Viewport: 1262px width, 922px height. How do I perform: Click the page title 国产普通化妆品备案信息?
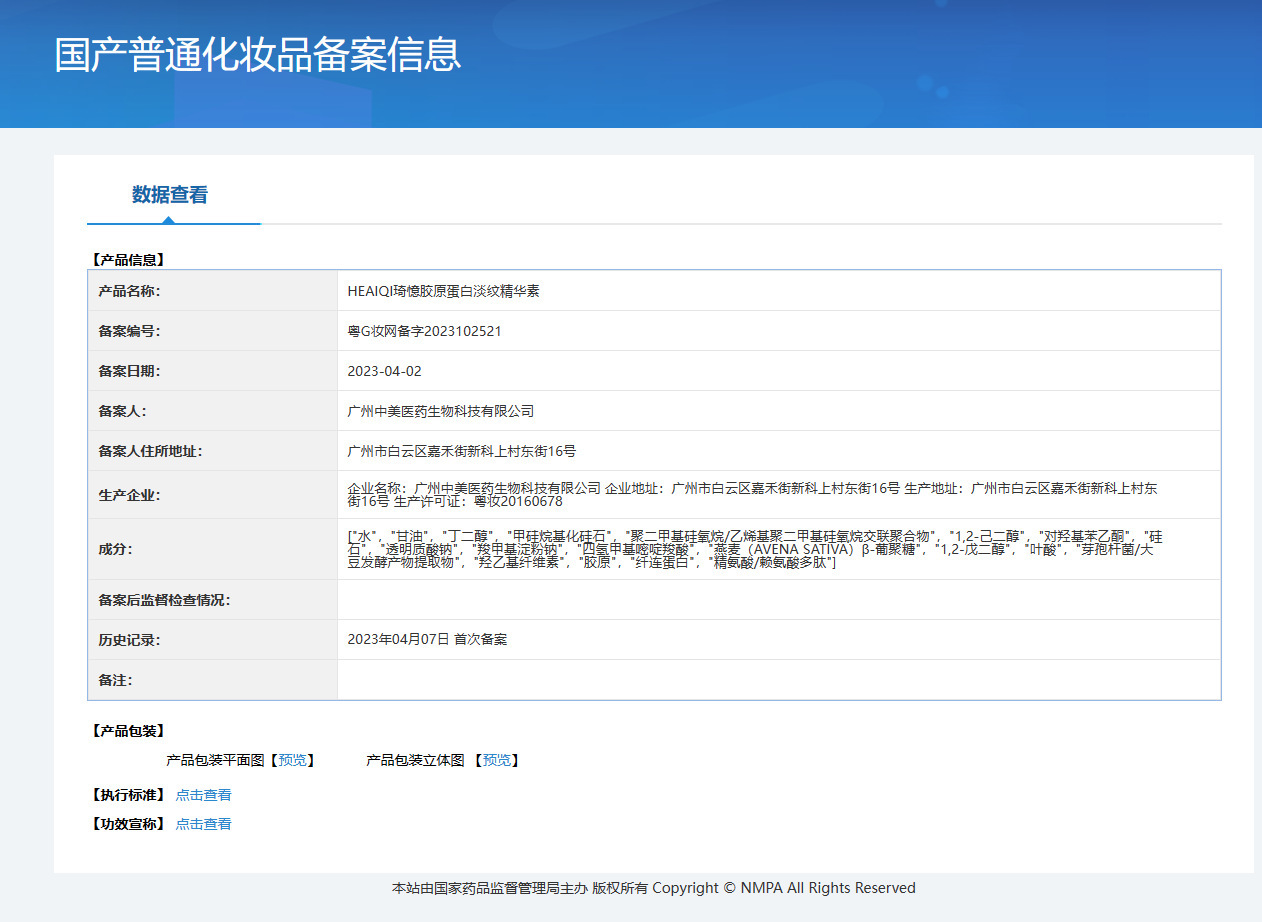(x=258, y=55)
